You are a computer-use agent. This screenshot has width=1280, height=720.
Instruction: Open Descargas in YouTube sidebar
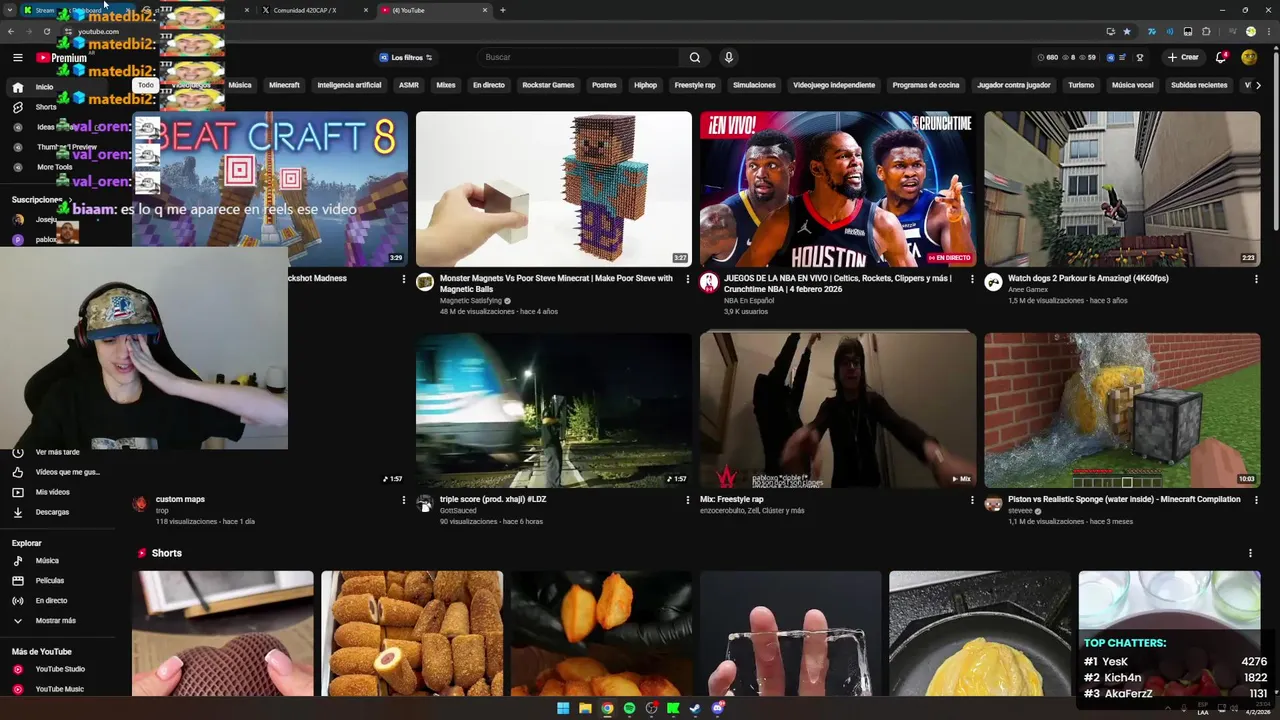(52, 512)
